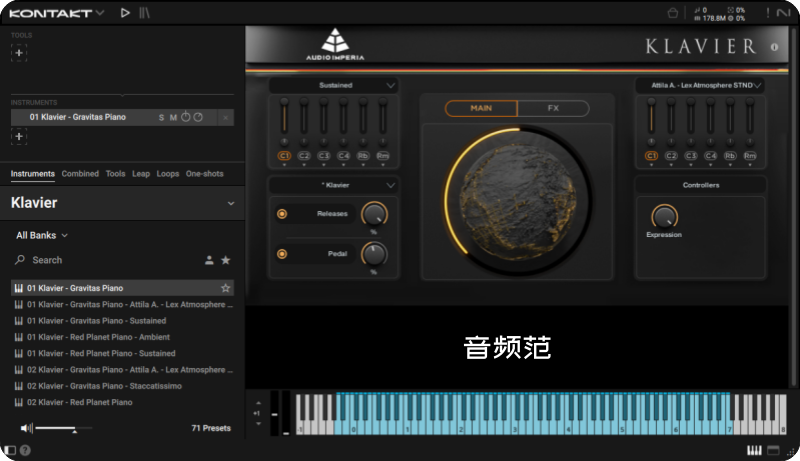Click the add tool plus icon under Tools
Screen dimensions: 800x461
pos(19,52)
